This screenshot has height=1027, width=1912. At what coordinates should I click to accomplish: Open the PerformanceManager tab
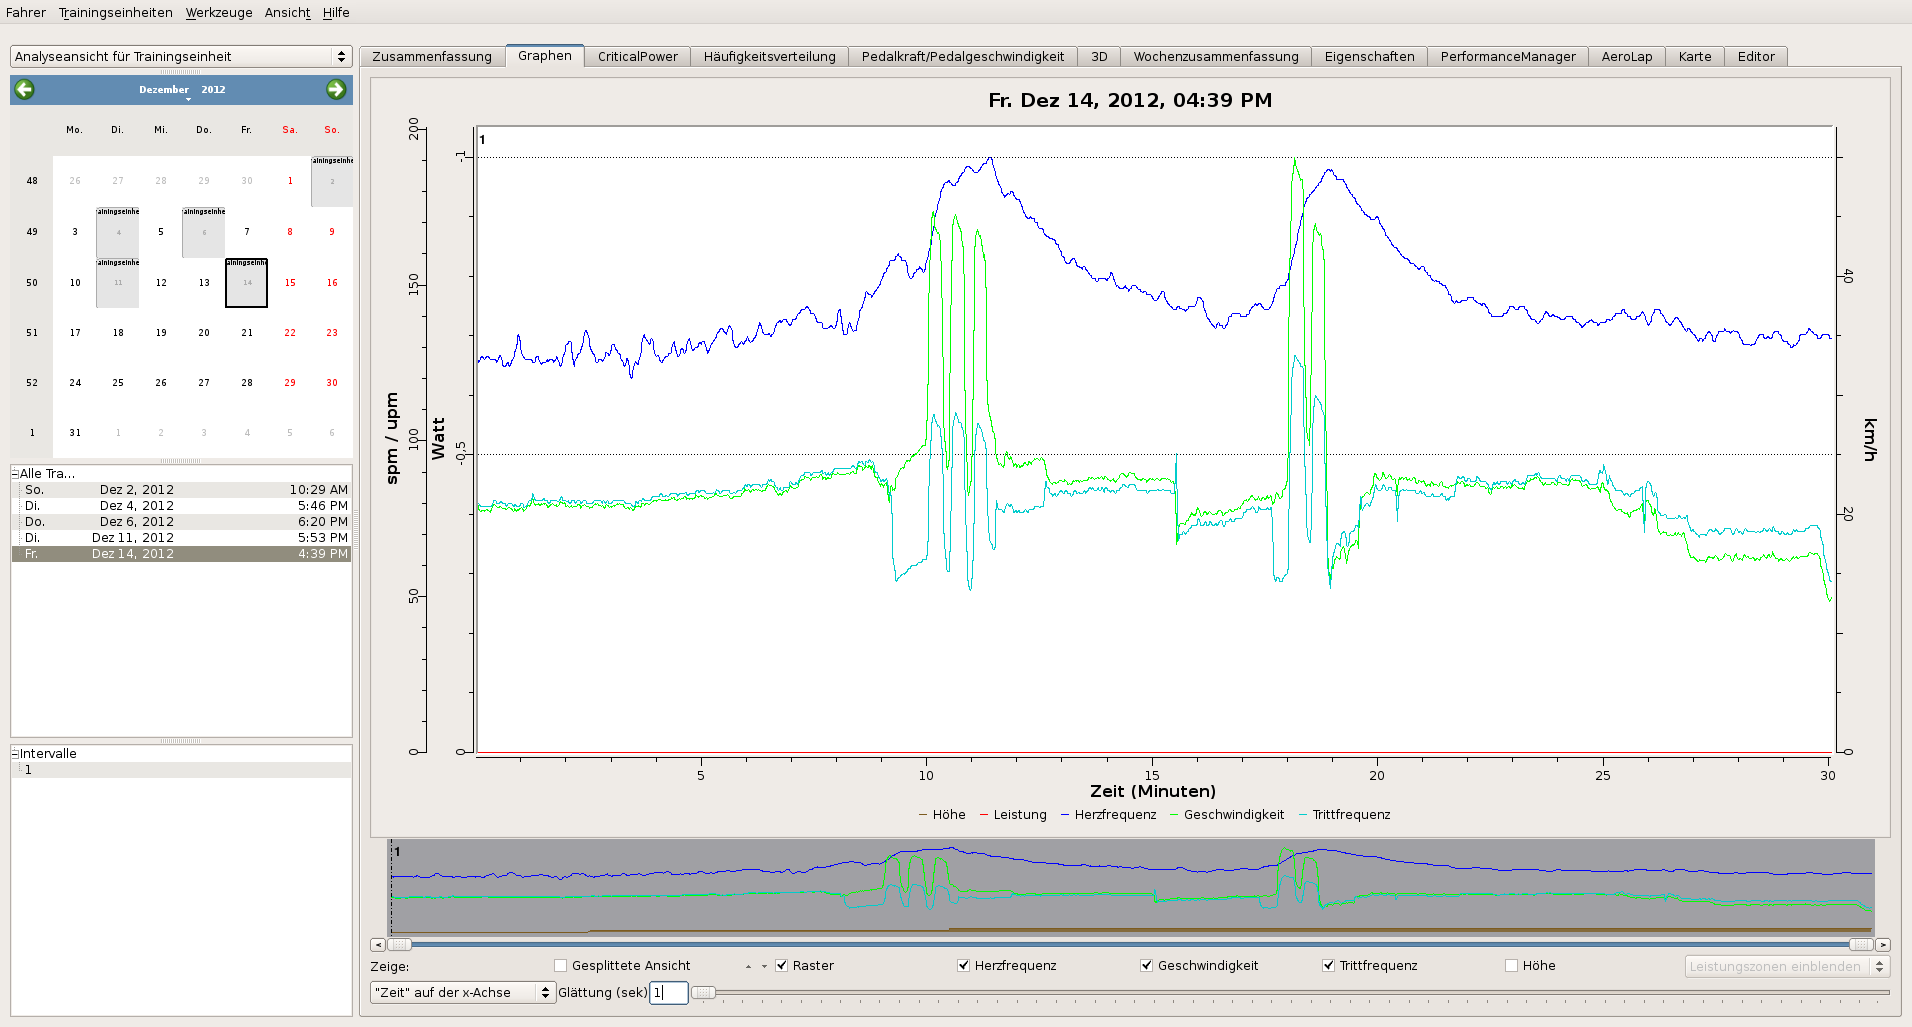(1507, 57)
